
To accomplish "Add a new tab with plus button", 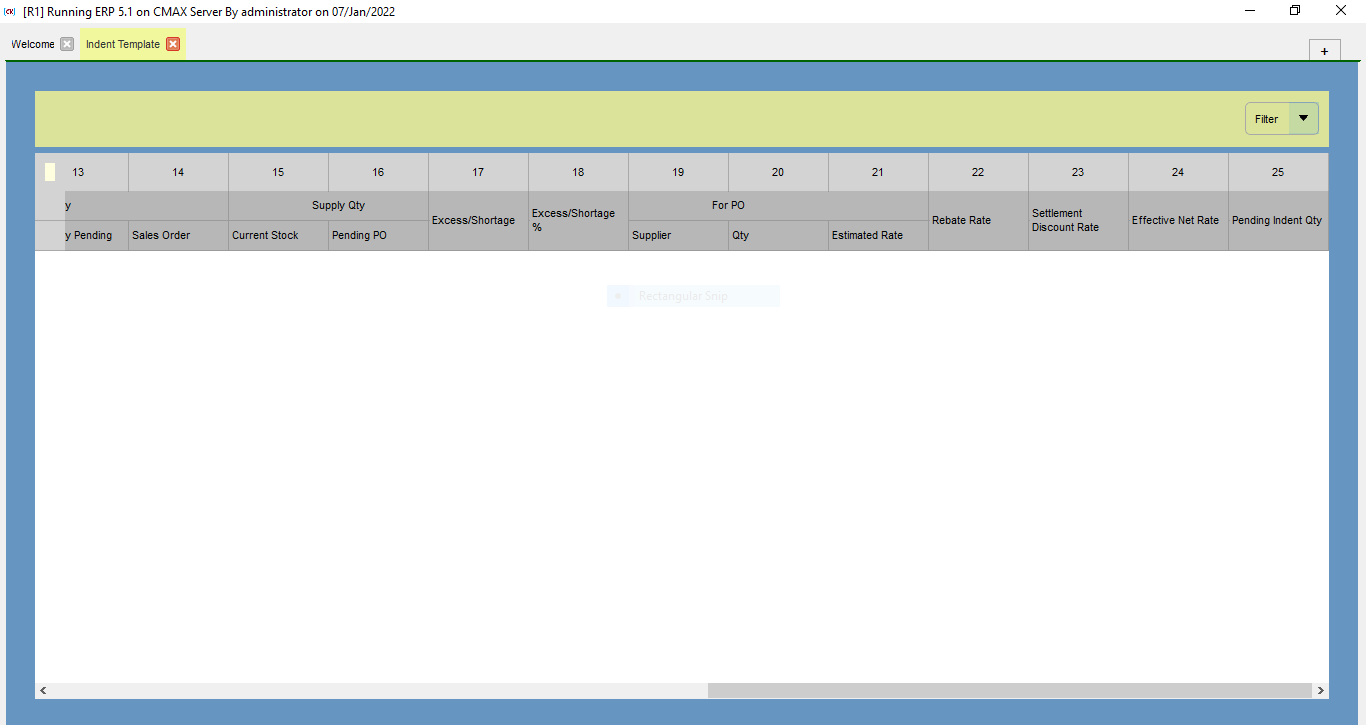I will (x=1324, y=51).
